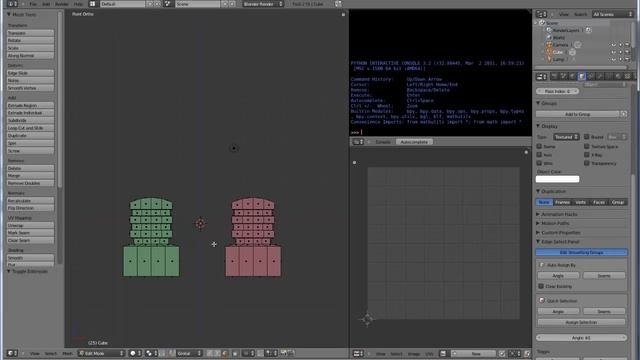640x360 pixels.
Task: Click the Object Color white swatch
Action: tap(557, 179)
